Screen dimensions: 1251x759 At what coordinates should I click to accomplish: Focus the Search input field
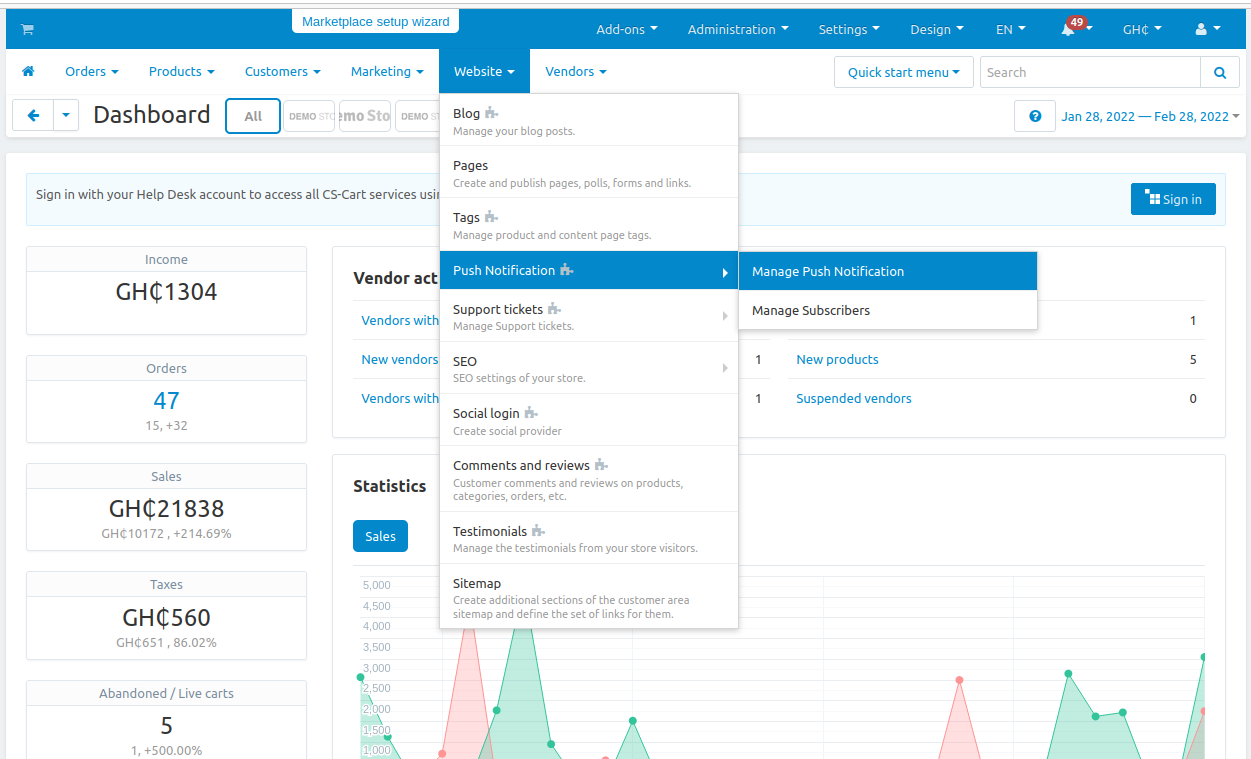click(1089, 72)
